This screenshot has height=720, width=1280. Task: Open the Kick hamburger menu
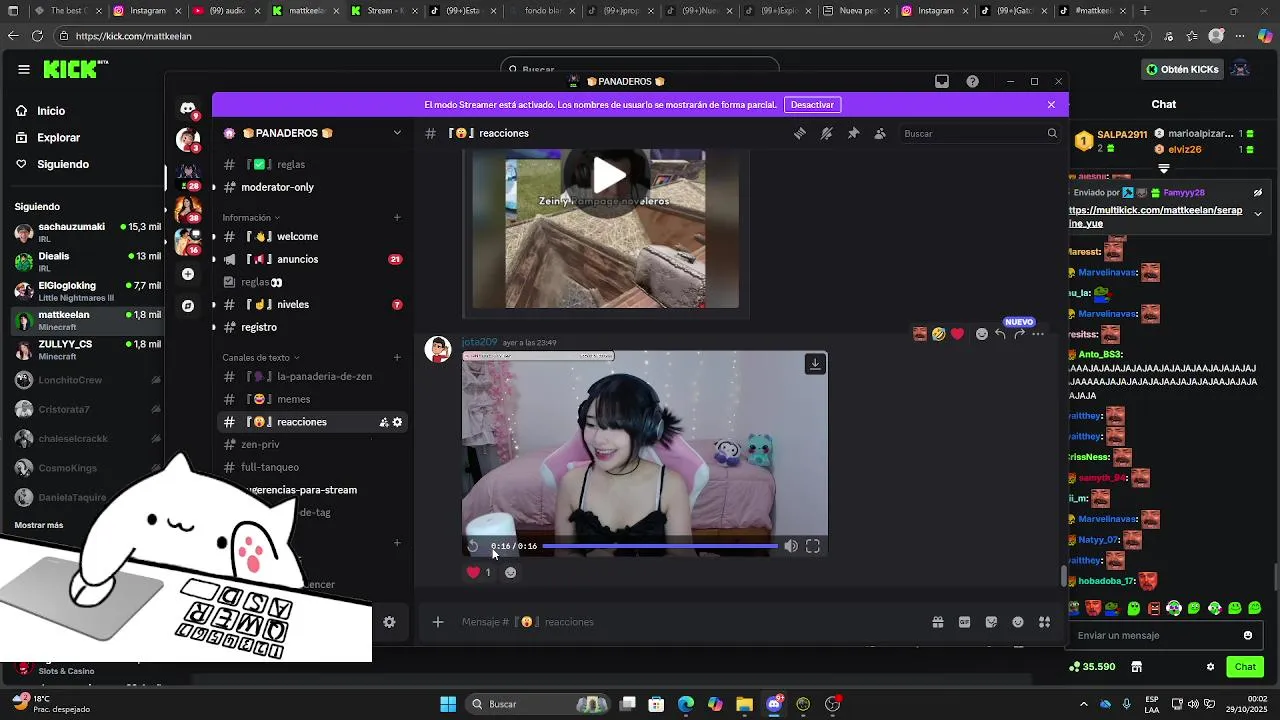click(x=23, y=69)
